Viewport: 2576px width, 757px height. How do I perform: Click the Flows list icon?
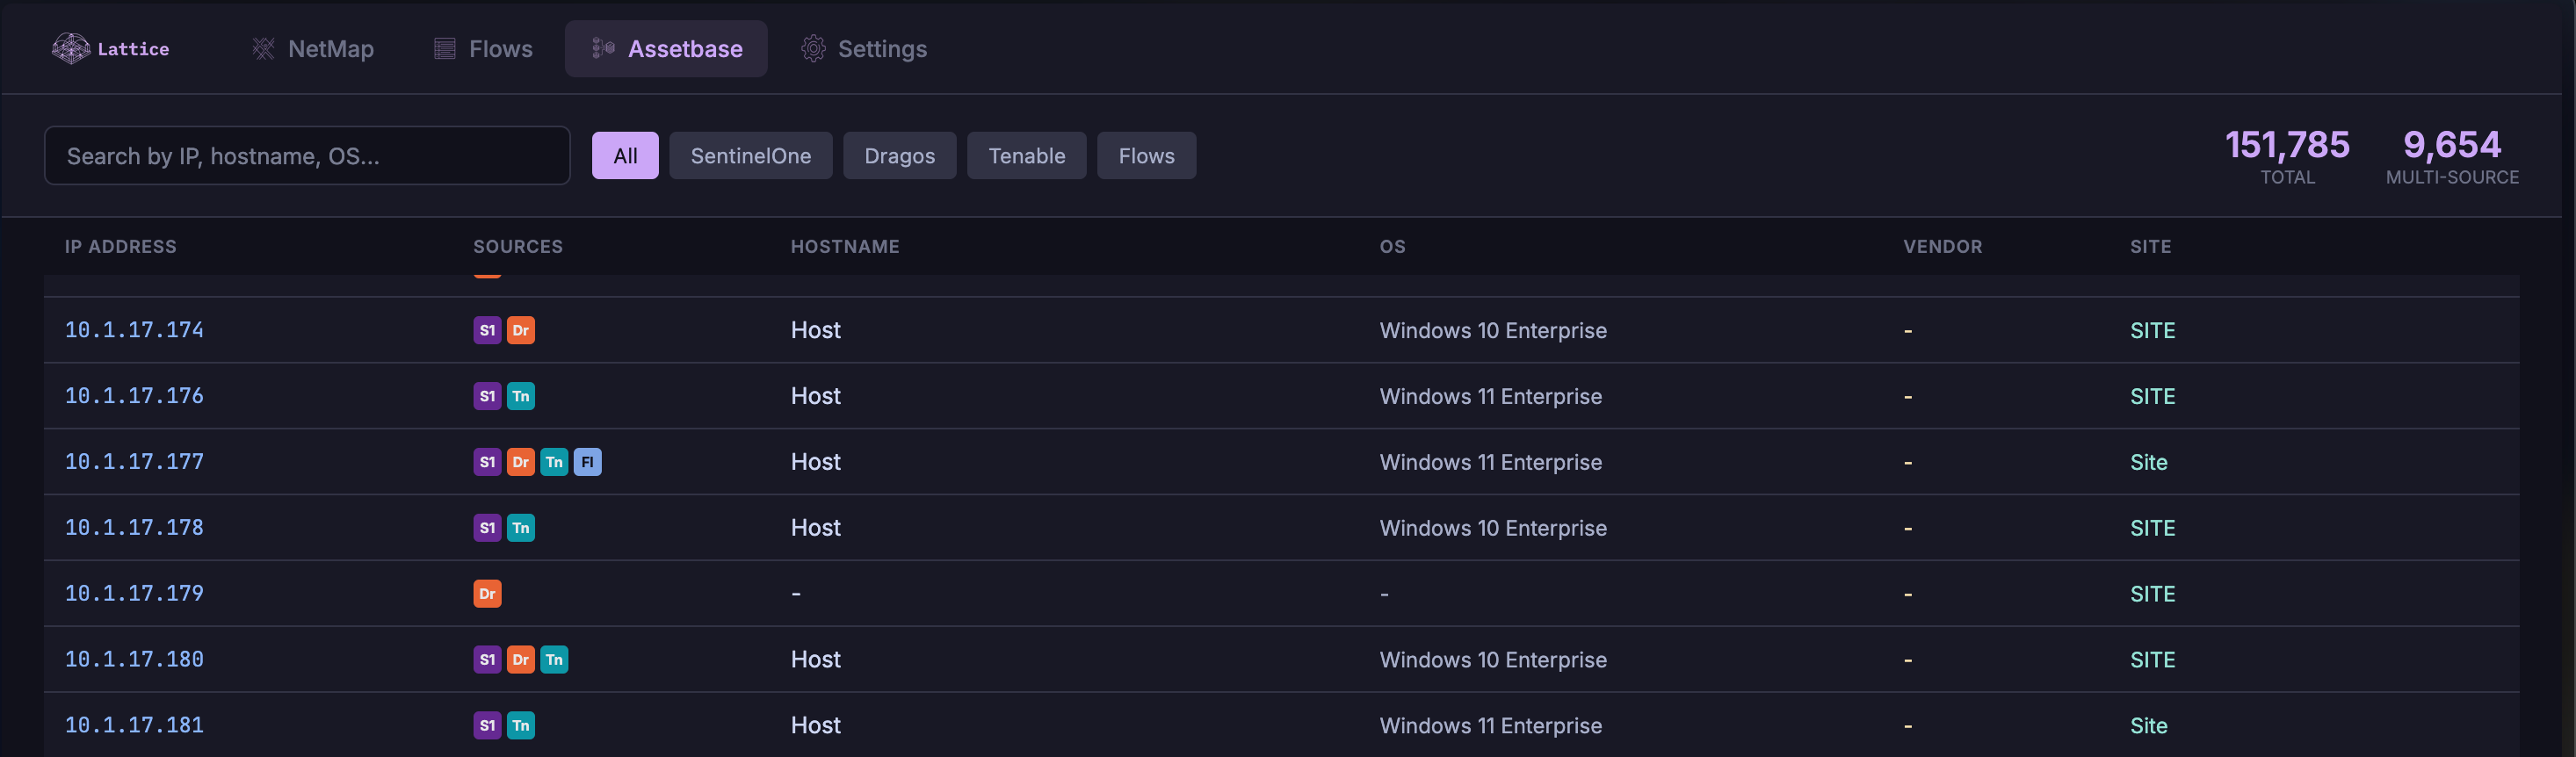click(x=445, y=48)
